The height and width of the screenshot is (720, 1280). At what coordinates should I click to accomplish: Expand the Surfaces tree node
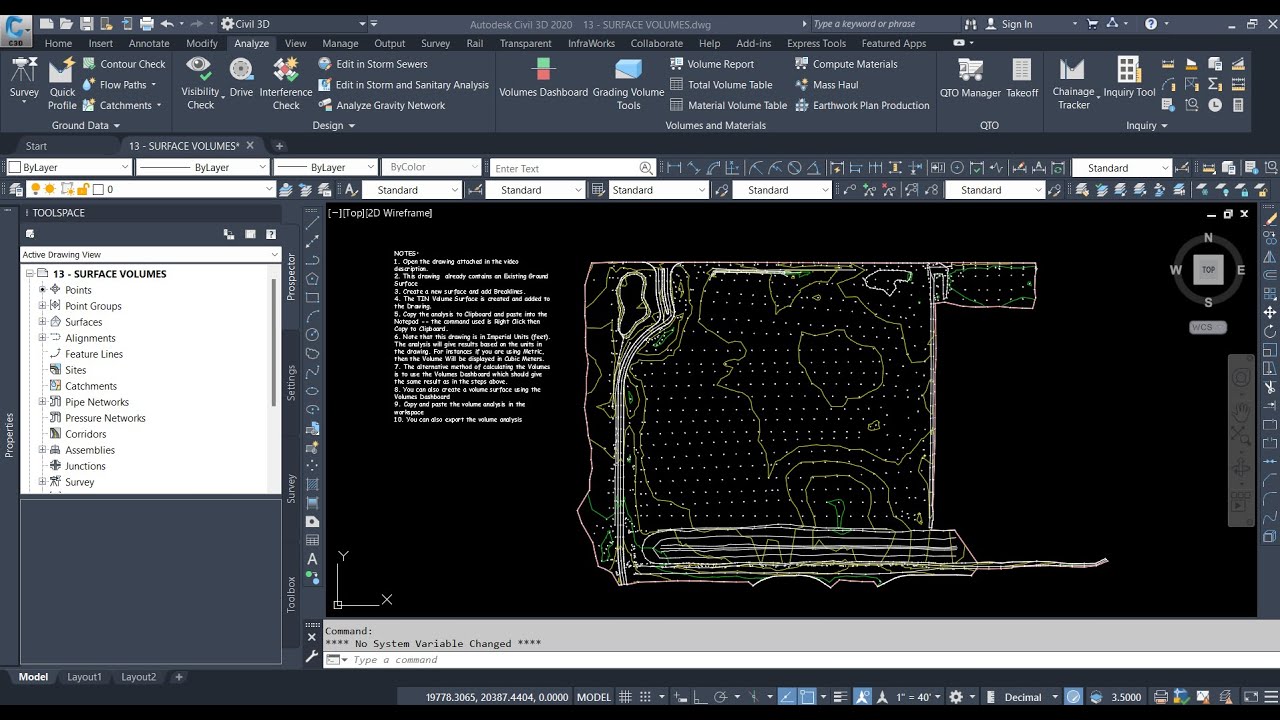pyautogui.click(x=43, y=322)
